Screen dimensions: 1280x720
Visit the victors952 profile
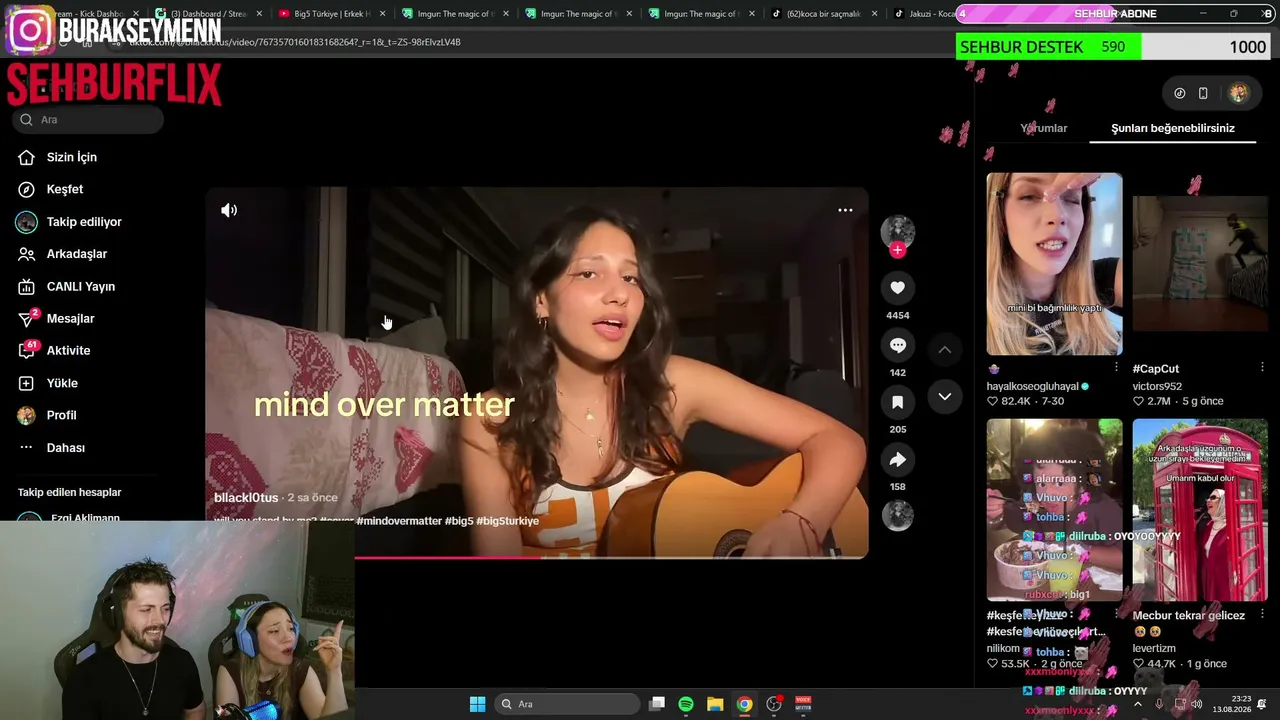(1157, 386)
